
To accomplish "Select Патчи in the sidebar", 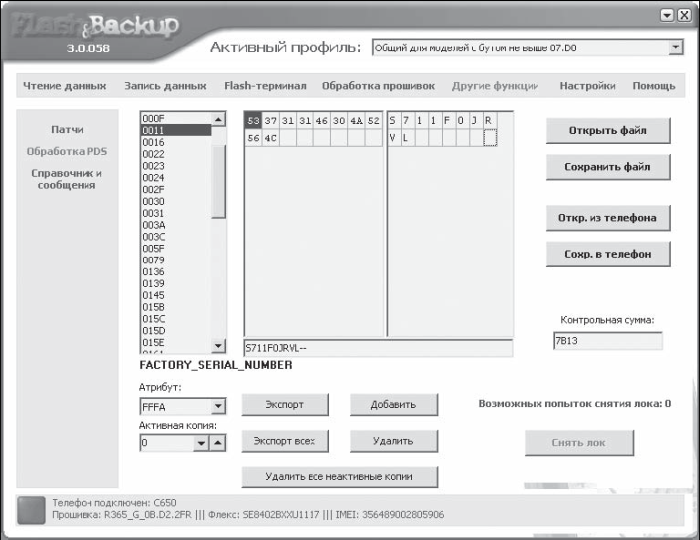I will tap(67, 129).
